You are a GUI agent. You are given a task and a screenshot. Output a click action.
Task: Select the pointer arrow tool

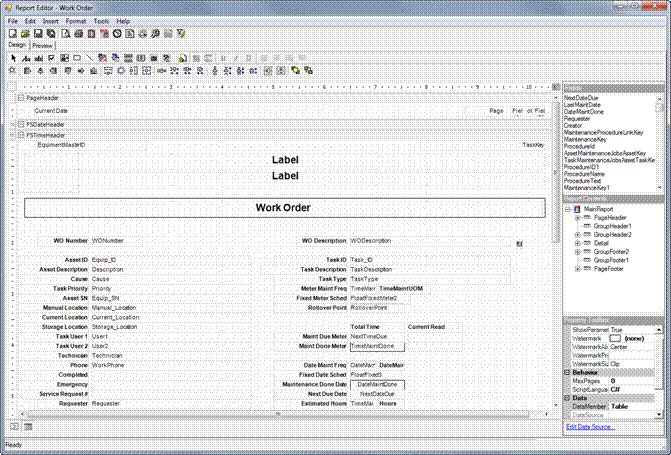(x=13, y=58)
